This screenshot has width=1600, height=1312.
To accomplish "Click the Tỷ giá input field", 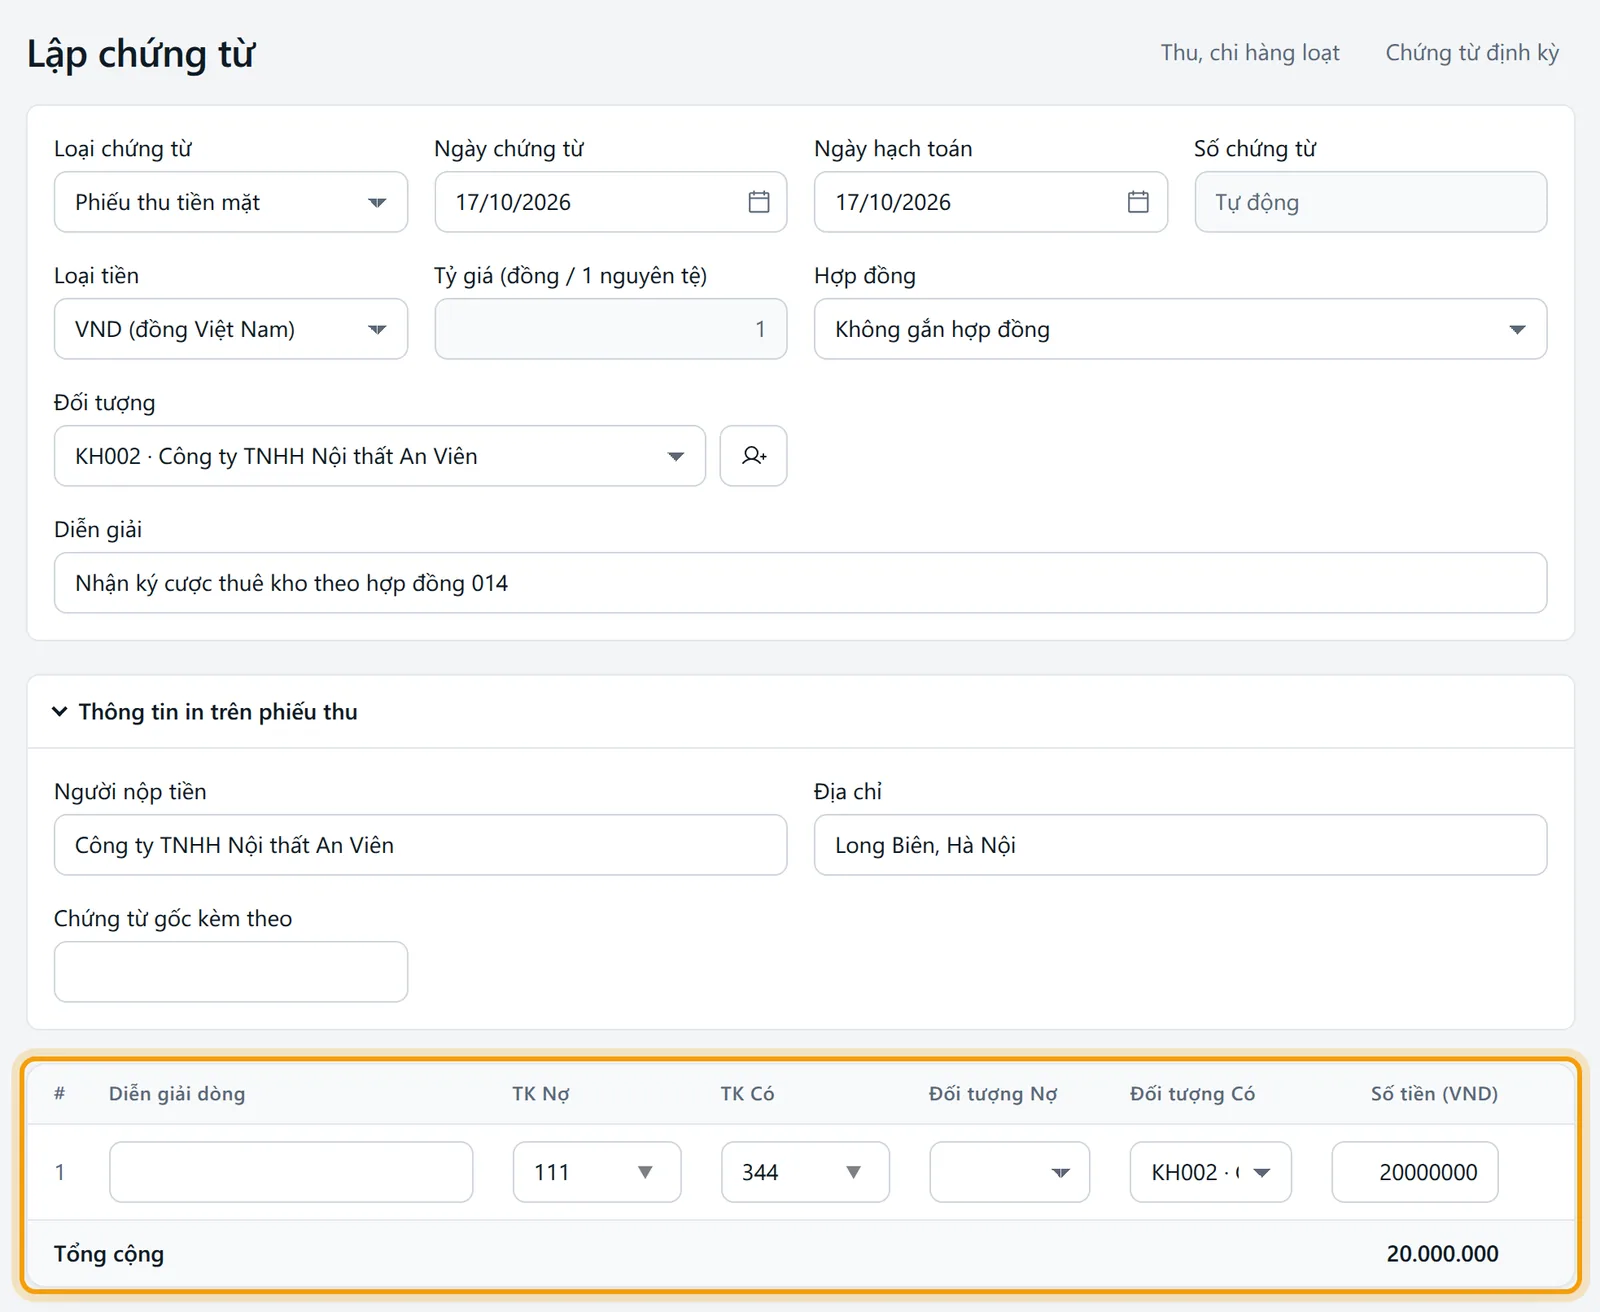I will [610, 329].
